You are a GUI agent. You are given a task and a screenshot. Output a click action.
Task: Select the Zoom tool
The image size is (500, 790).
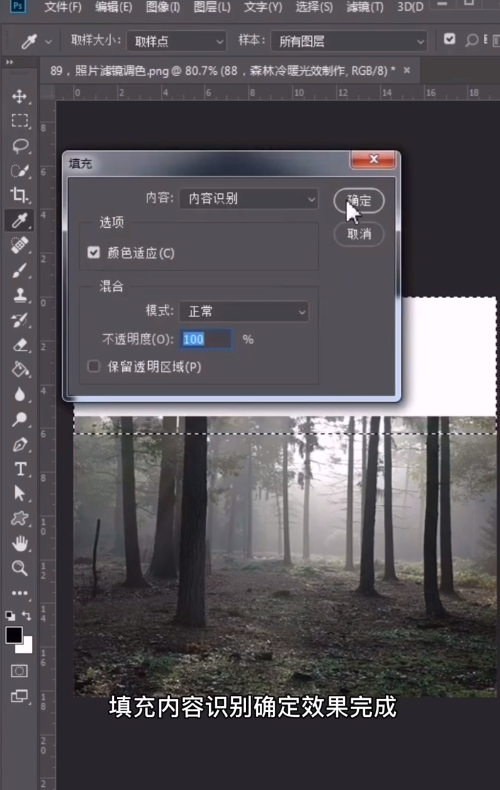pos(20,568)
